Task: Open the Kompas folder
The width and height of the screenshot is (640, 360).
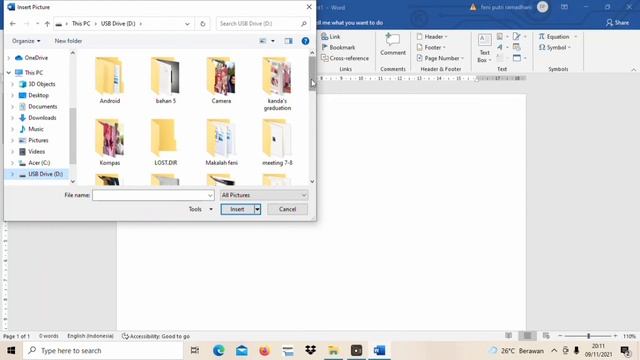Action: 110,142
